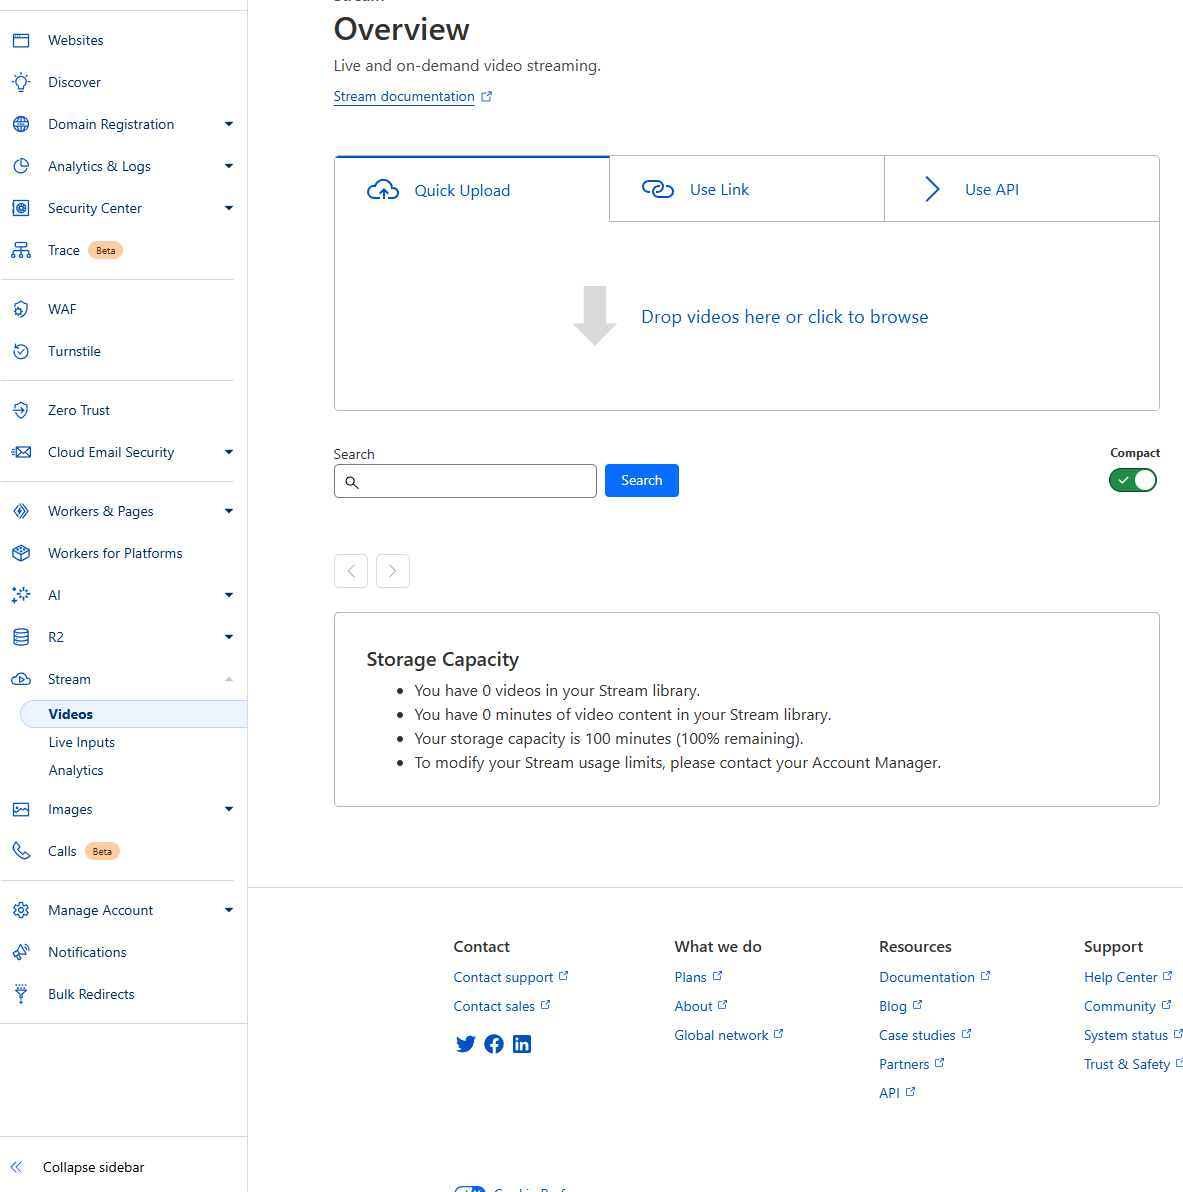Viewport: 1183px width, 1192px height.
Task: Click the Turnstile icon
Action: point(21,351)
